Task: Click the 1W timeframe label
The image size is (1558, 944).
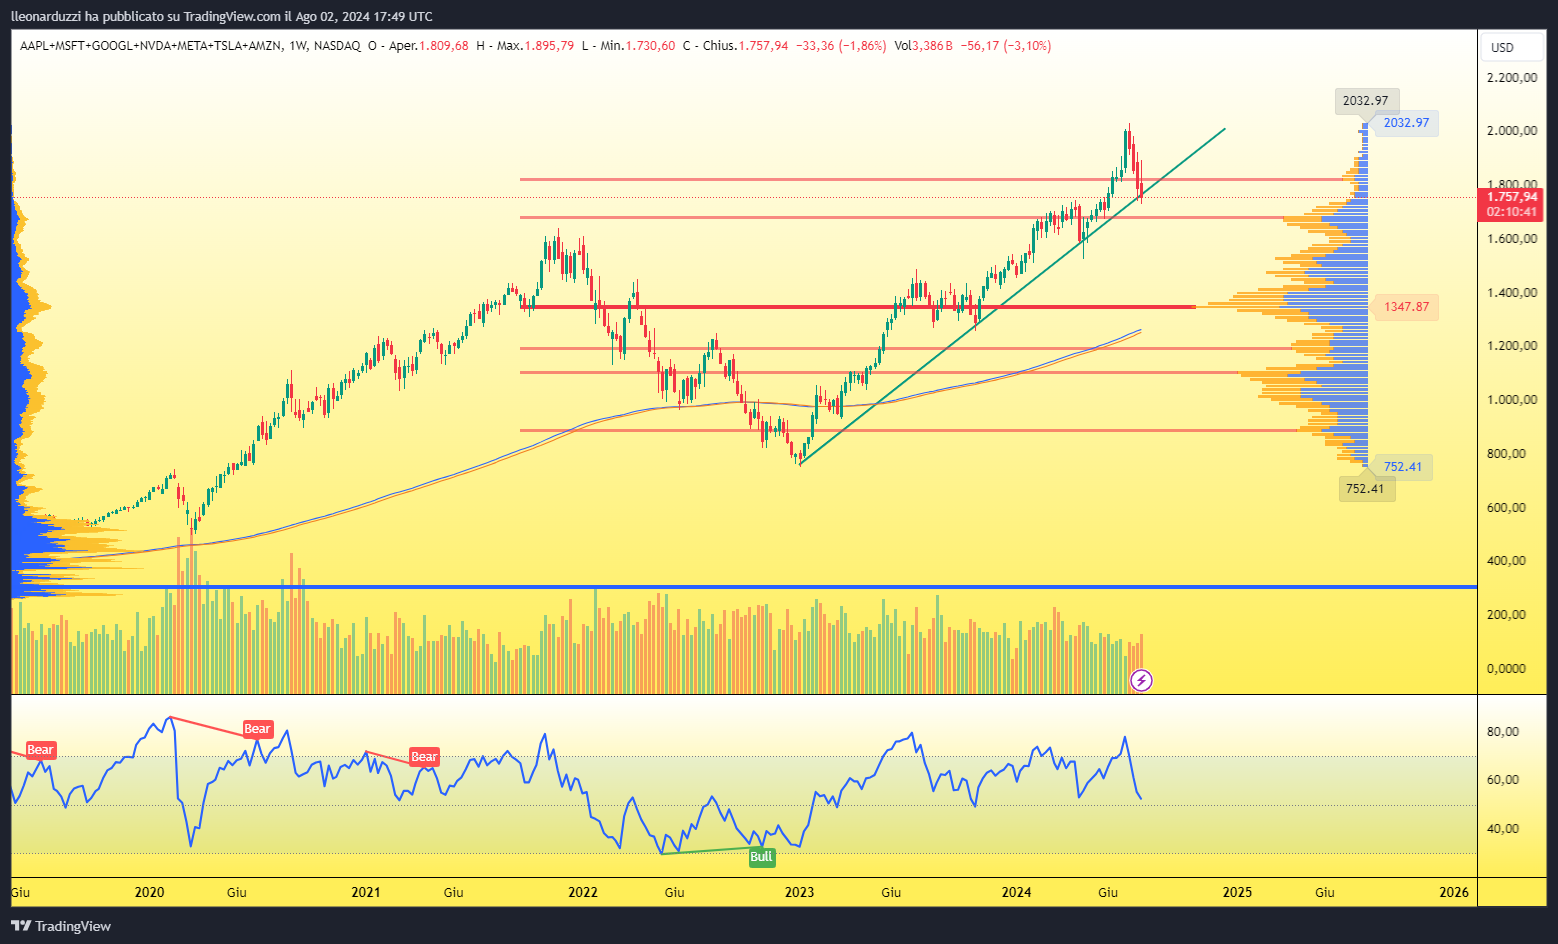Action: click(x=297, y=46)
